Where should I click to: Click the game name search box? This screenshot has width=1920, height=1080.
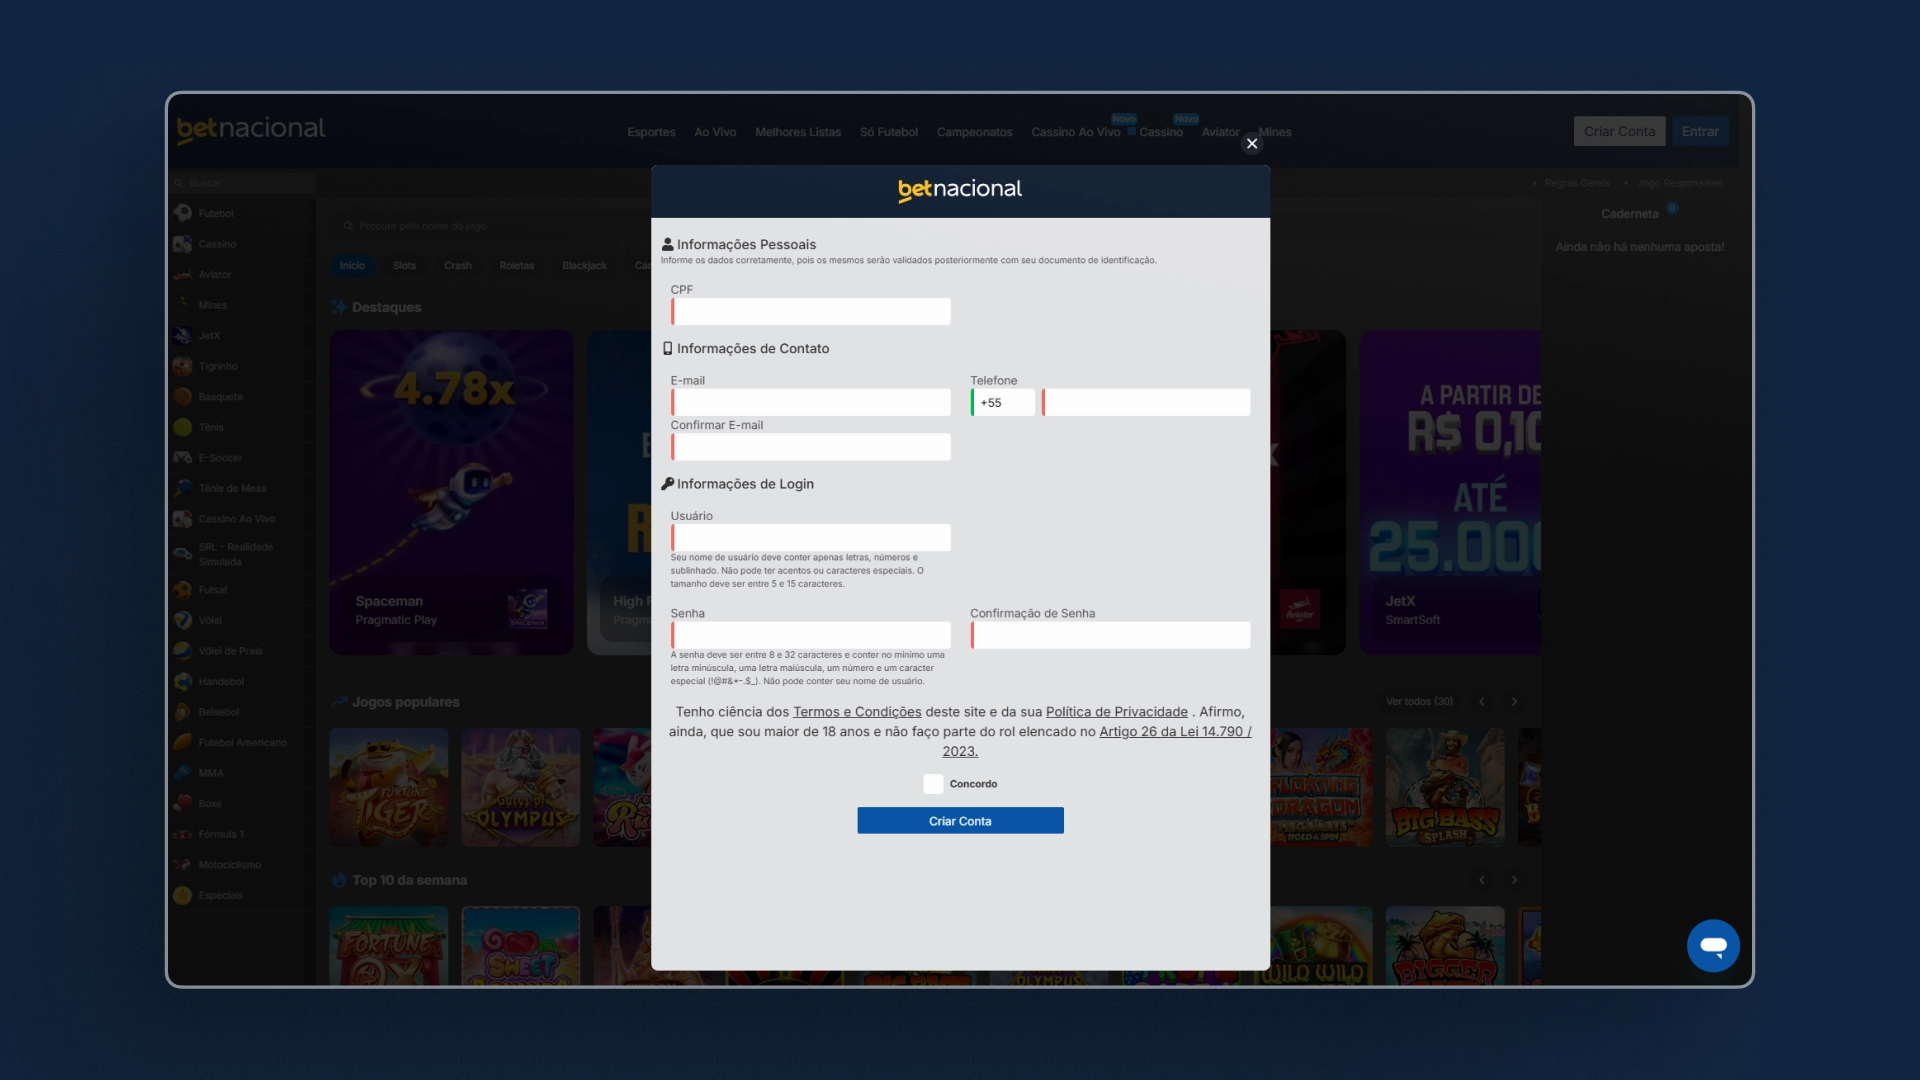point(490,226)
